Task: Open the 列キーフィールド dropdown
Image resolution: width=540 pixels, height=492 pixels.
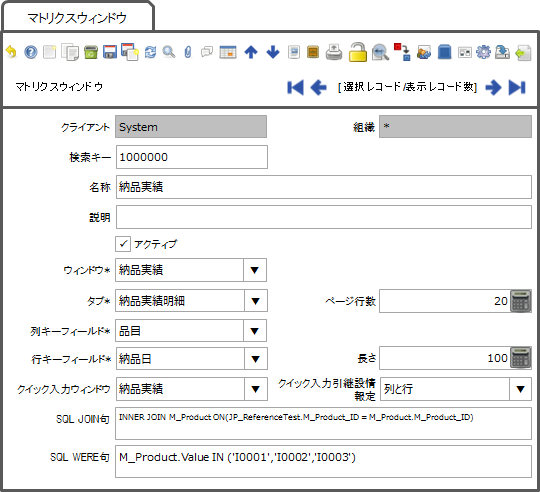Action: click(x=255, y=331)
